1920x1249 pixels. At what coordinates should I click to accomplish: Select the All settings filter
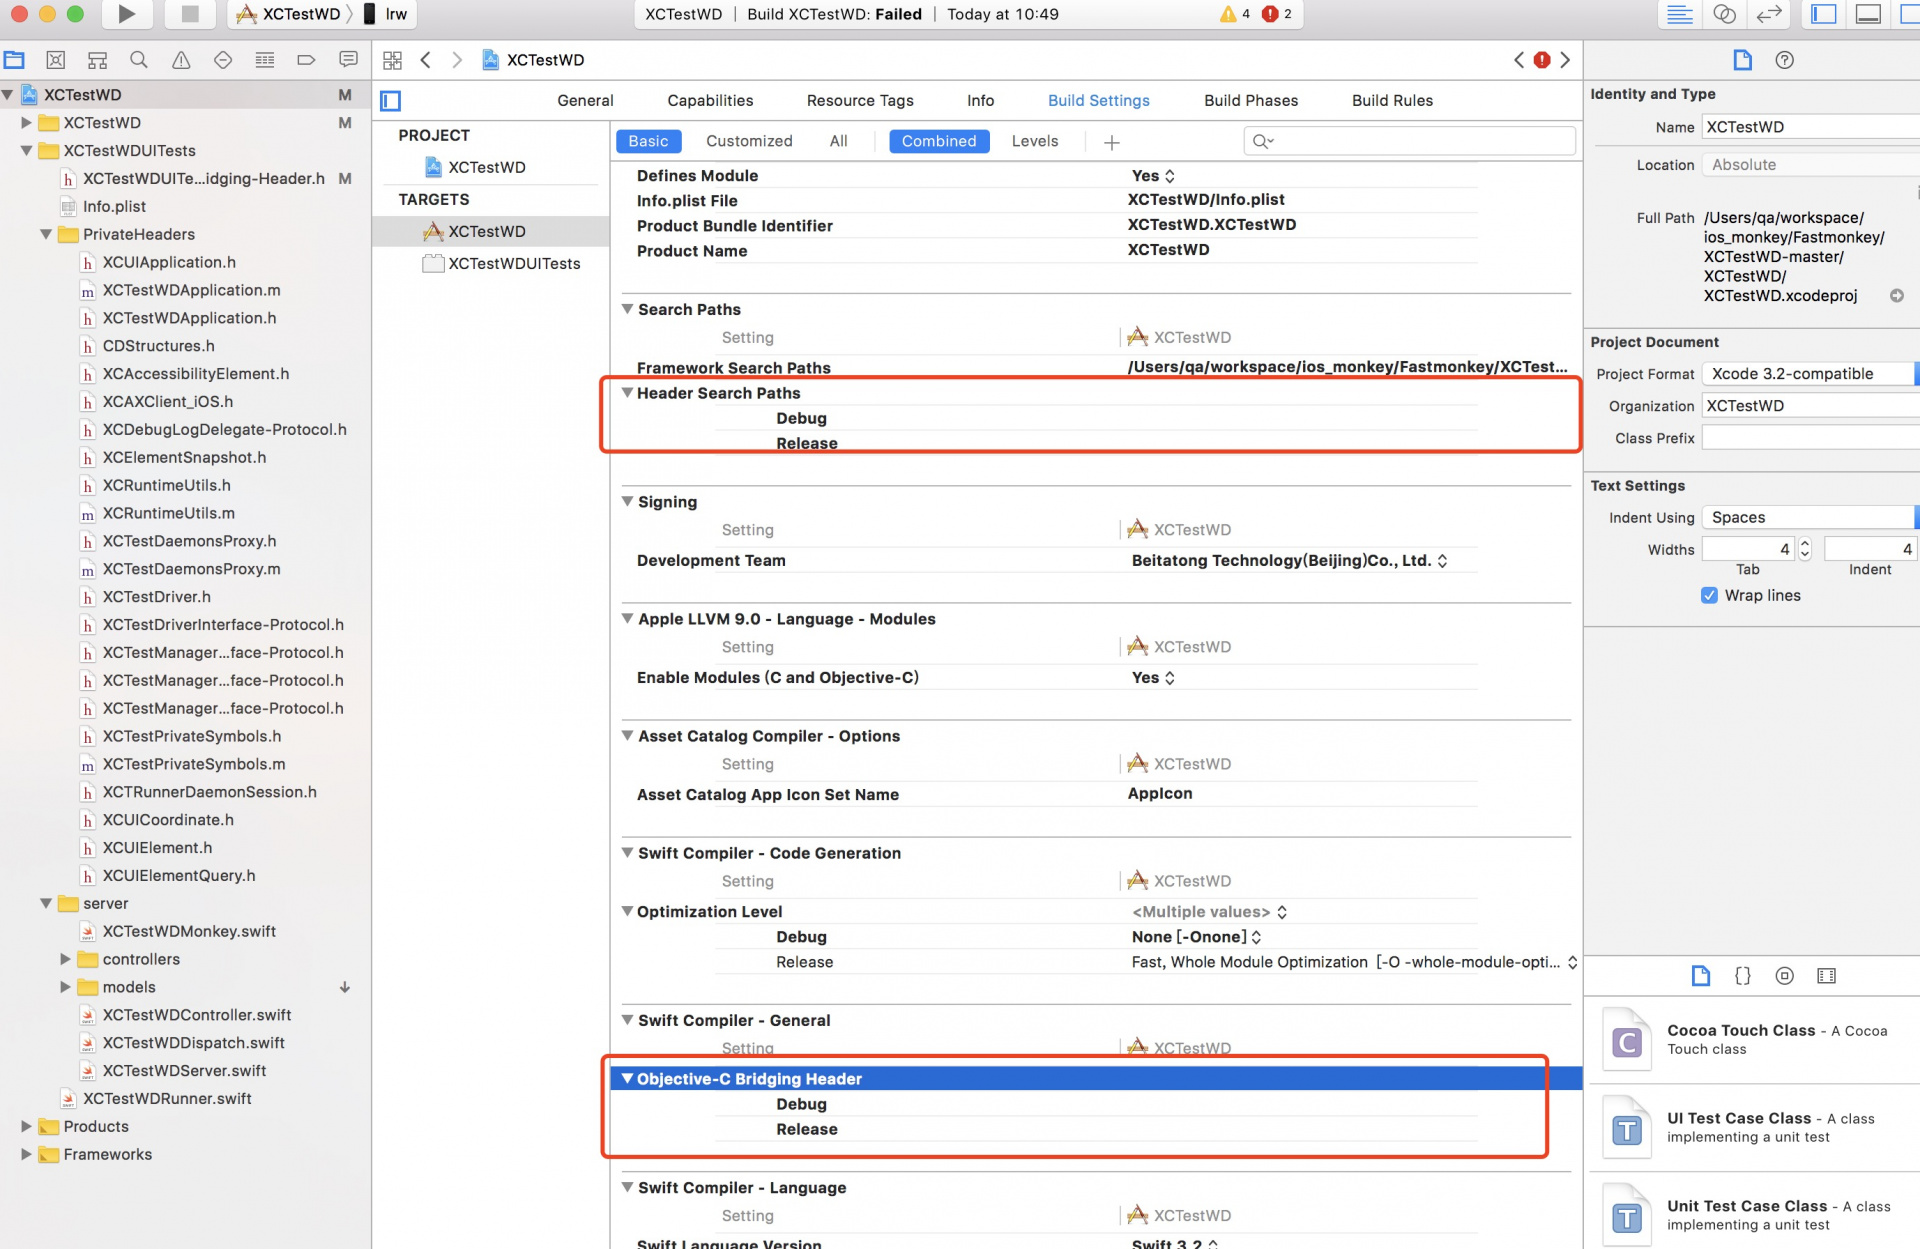[x=838, y=141]
